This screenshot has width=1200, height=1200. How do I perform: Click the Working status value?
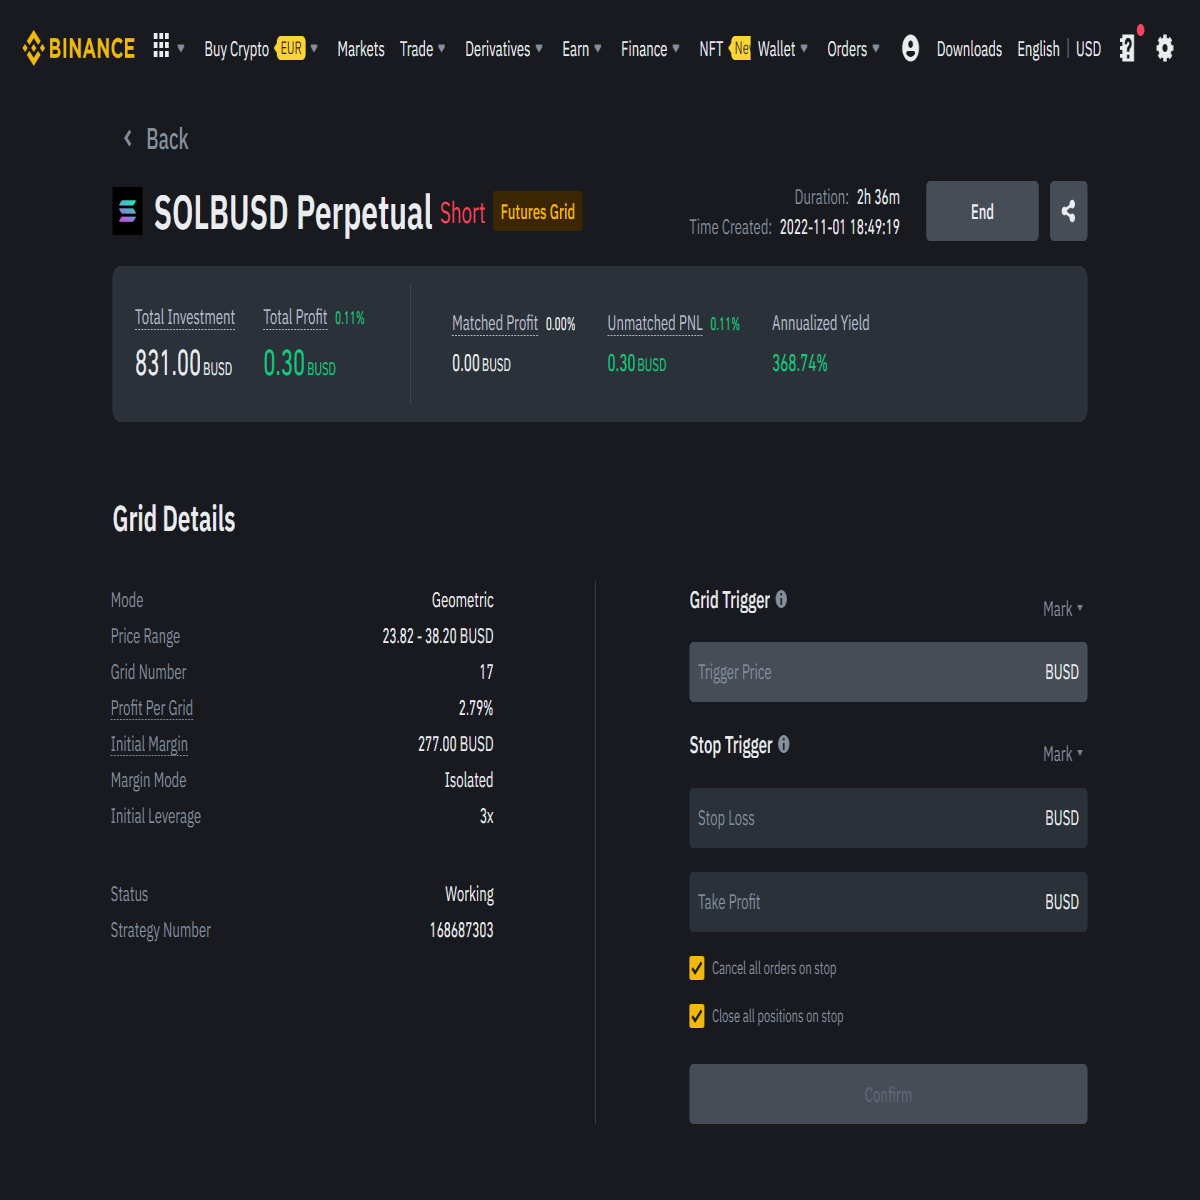pos(470,894)
